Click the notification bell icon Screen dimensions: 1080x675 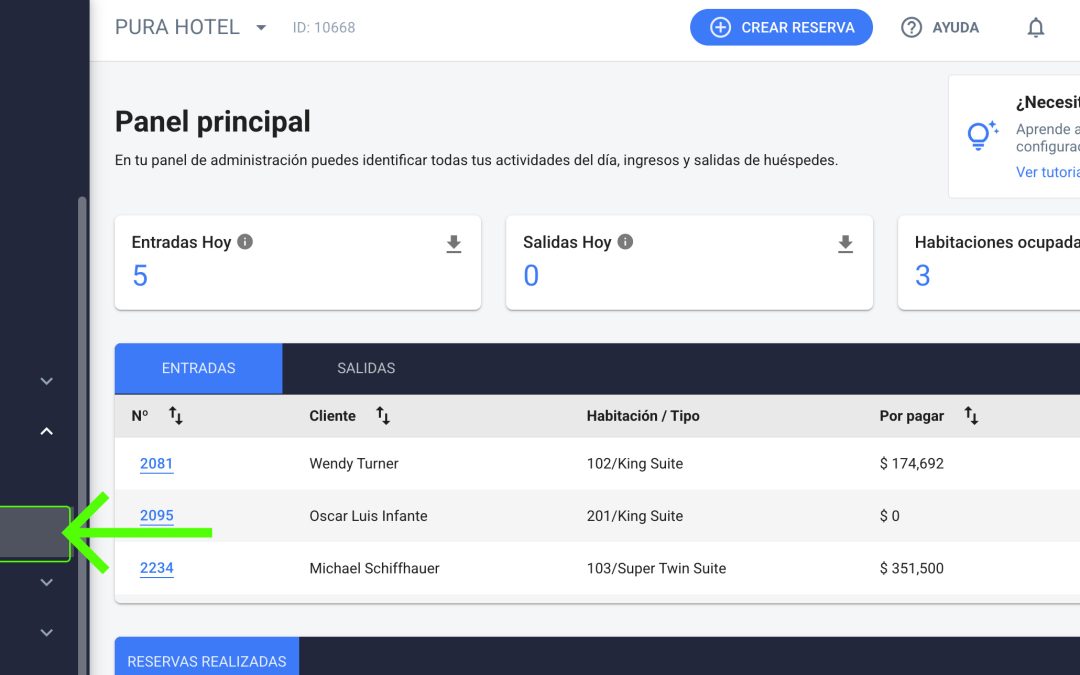click(1035, 28)
